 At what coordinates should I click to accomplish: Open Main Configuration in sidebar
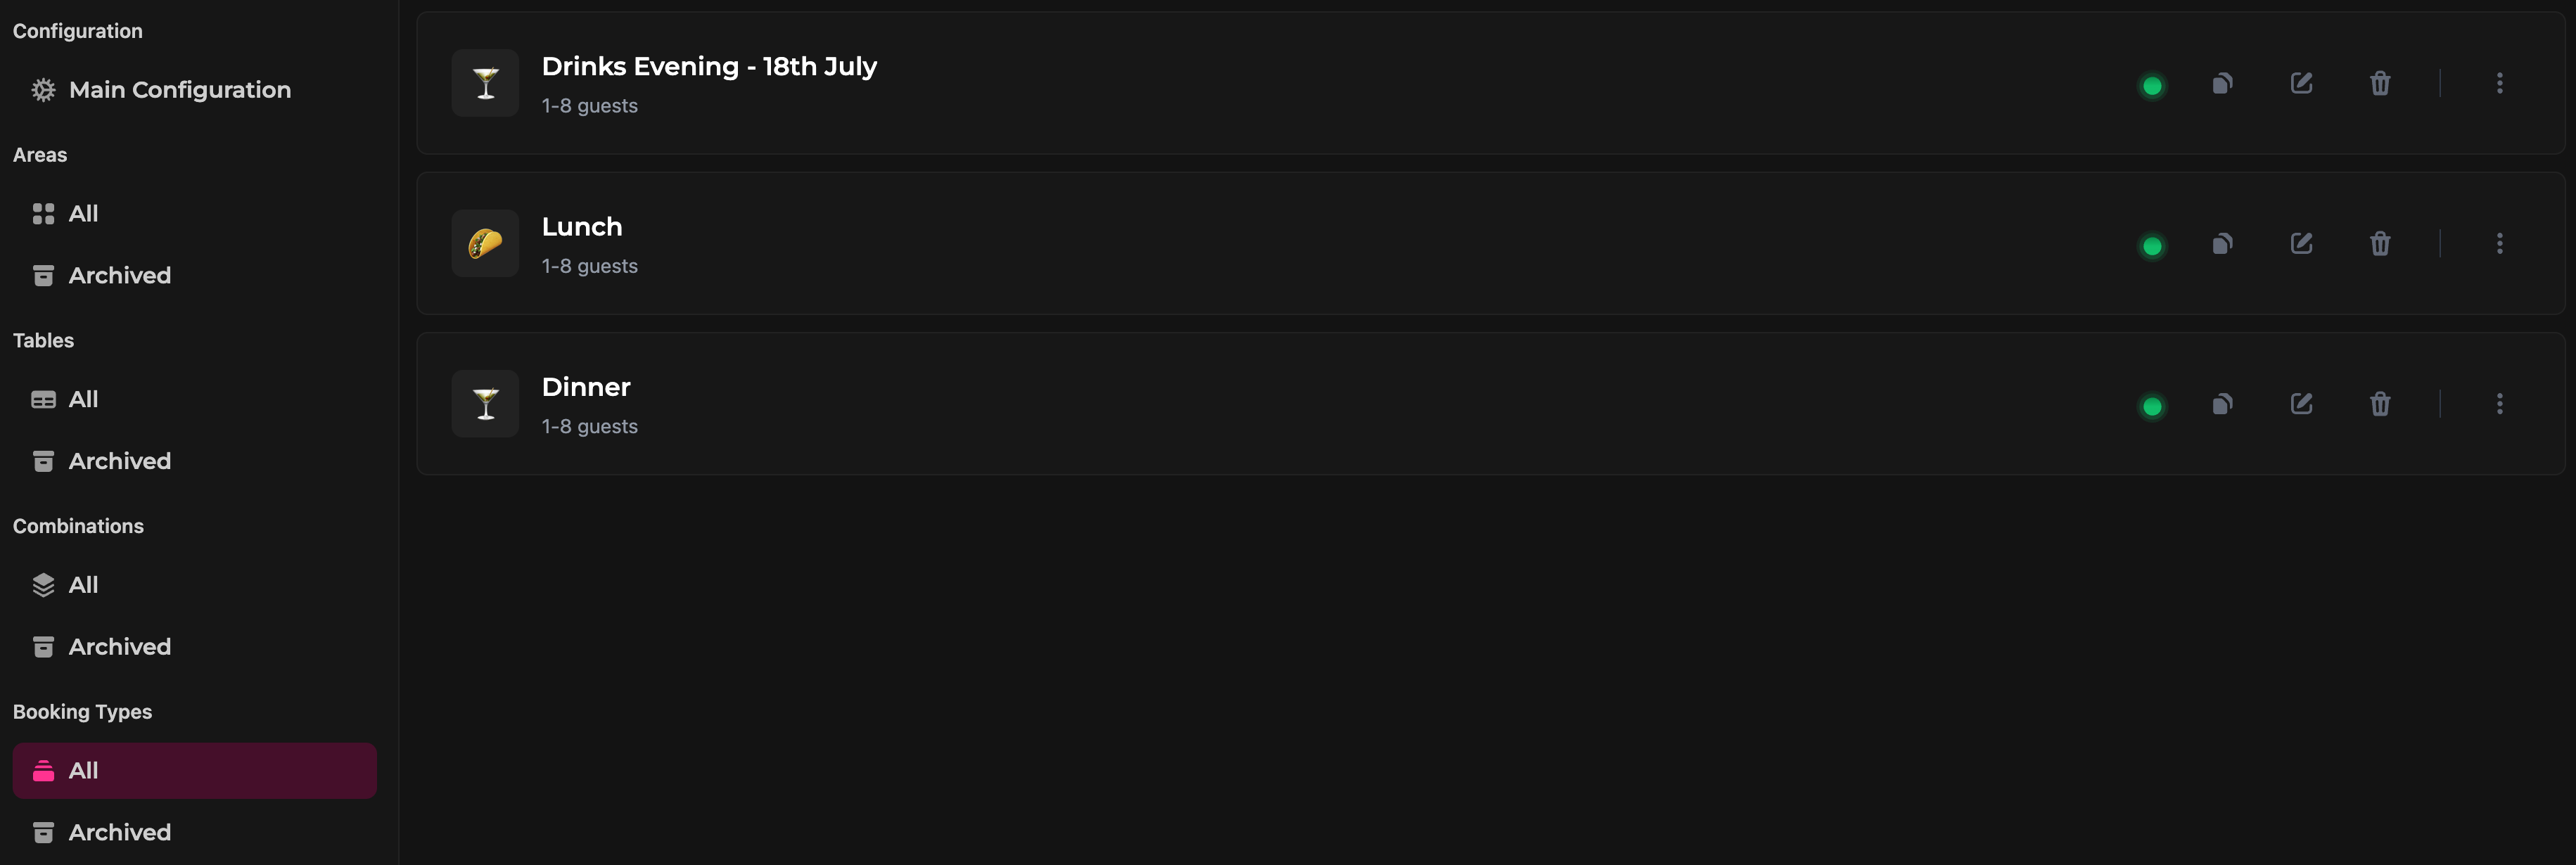tap(180, 90)
